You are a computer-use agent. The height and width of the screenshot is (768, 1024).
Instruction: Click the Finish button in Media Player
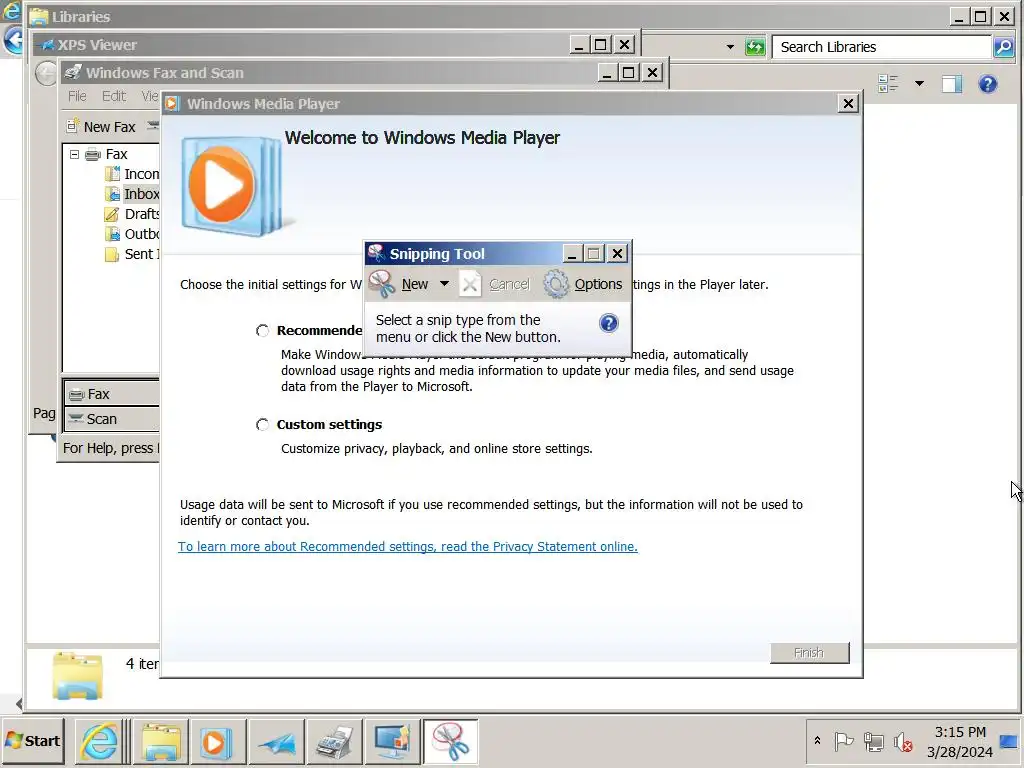coord(809,652)
